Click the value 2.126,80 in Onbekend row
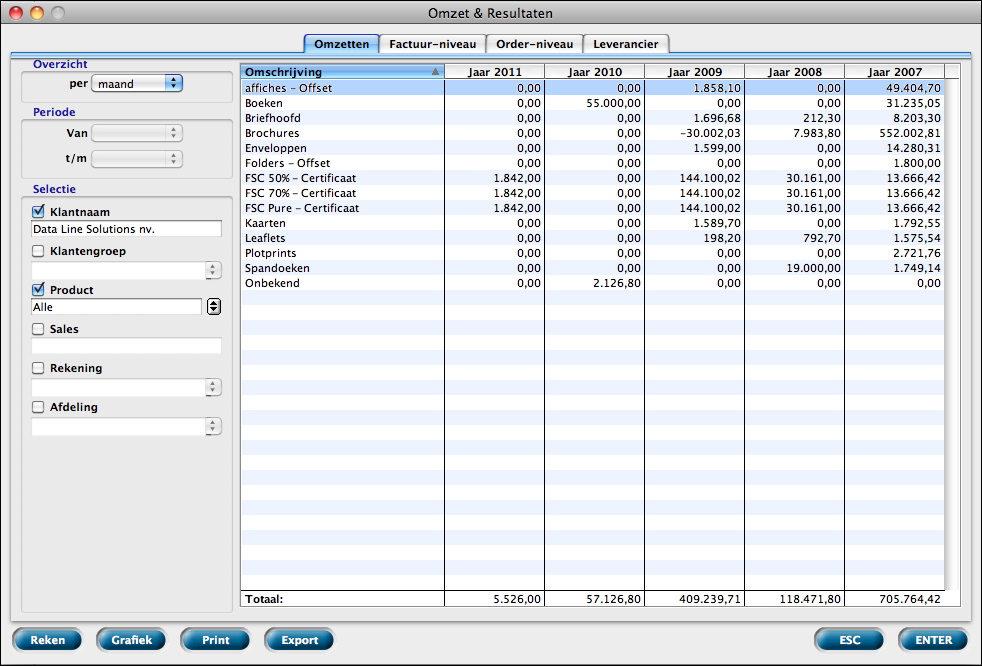Viewport: 982px width, 666px height. 616,283
